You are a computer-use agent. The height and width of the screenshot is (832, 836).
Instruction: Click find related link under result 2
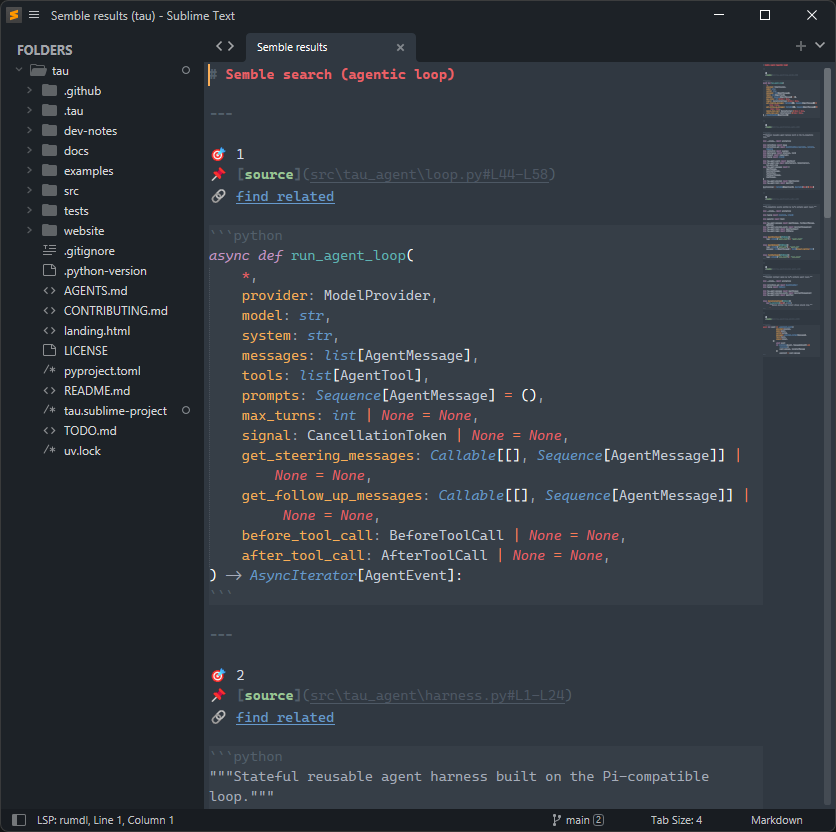tap(285, 717)
